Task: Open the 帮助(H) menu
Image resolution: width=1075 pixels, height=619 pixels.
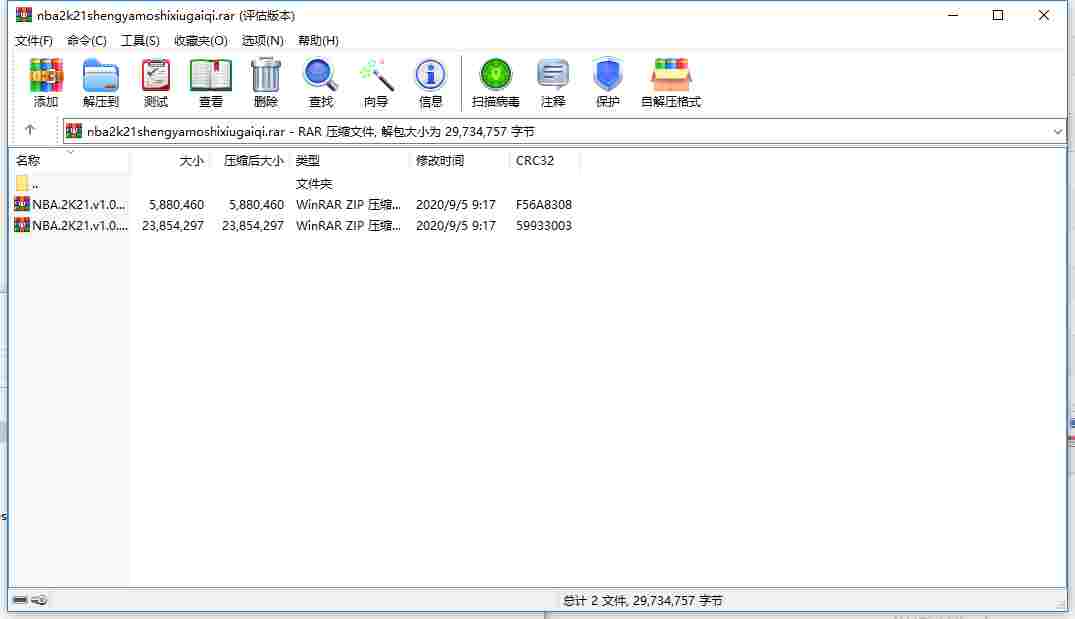Action: pyautogui.click(x=318, y=40)
